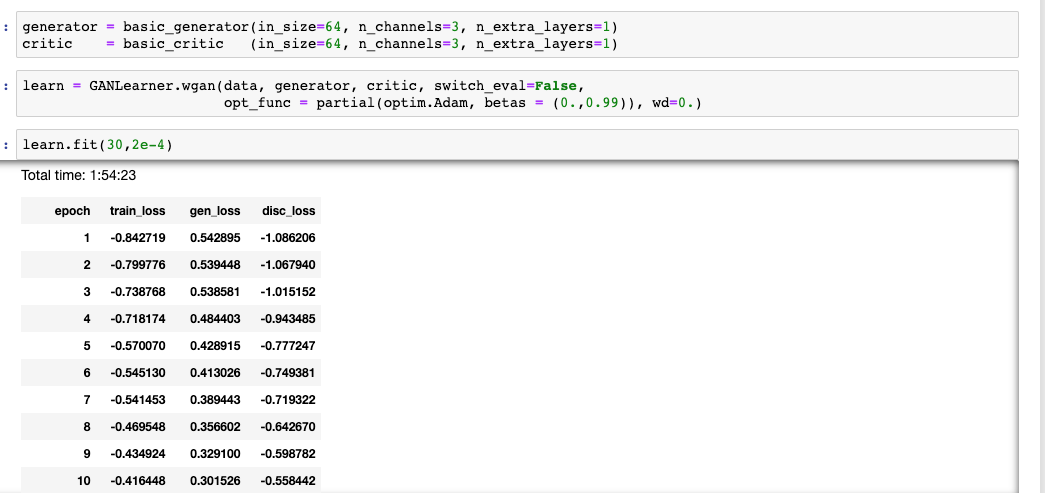Select train_loss value -0.416448
Screen dimensions: 1045x493
138,481
